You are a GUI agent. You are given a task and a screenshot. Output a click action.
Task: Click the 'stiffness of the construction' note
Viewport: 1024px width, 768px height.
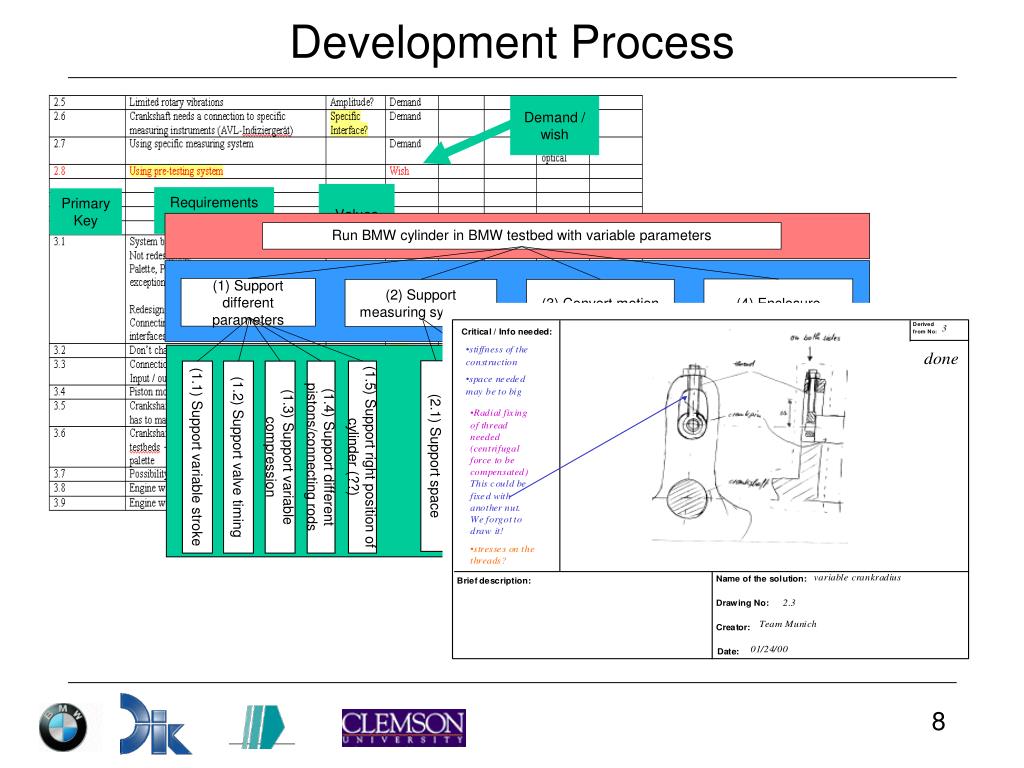(496, 356)
